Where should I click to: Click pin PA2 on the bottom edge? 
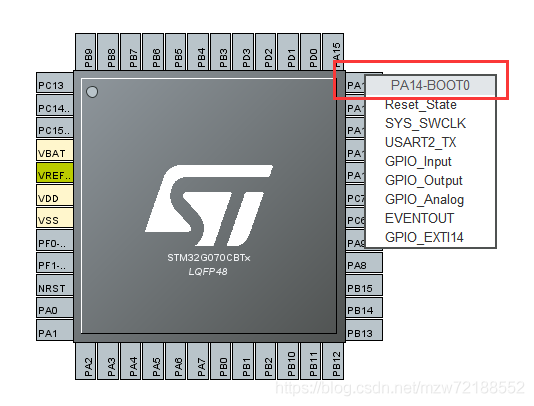click(86, 361)
